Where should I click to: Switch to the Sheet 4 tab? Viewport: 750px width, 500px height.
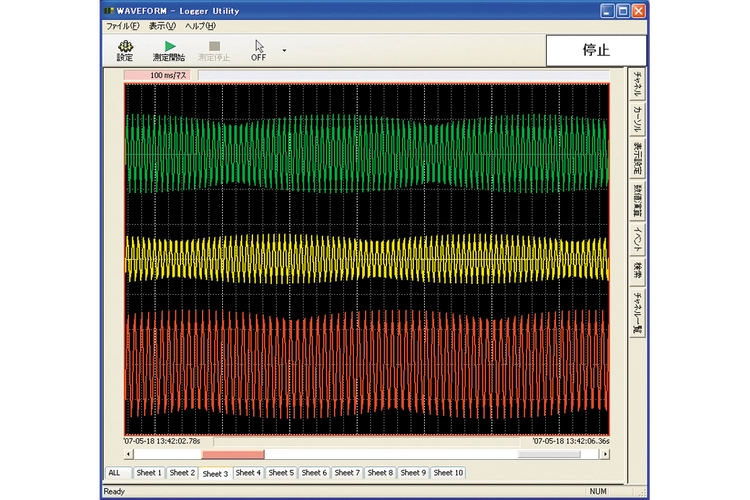tap(248, 473)
